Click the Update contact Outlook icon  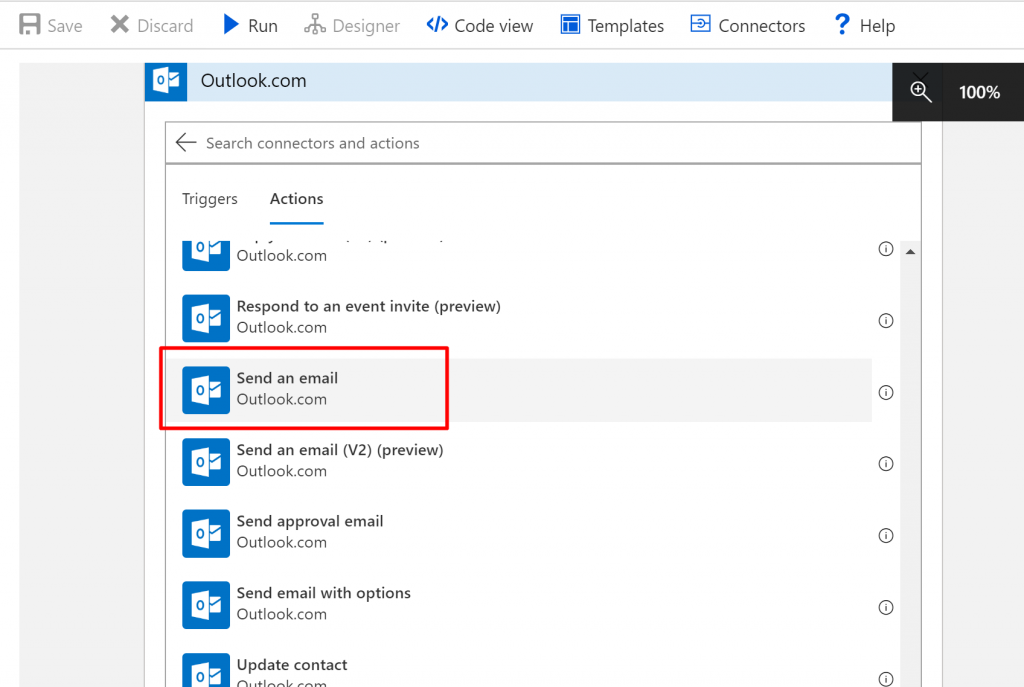206,670
